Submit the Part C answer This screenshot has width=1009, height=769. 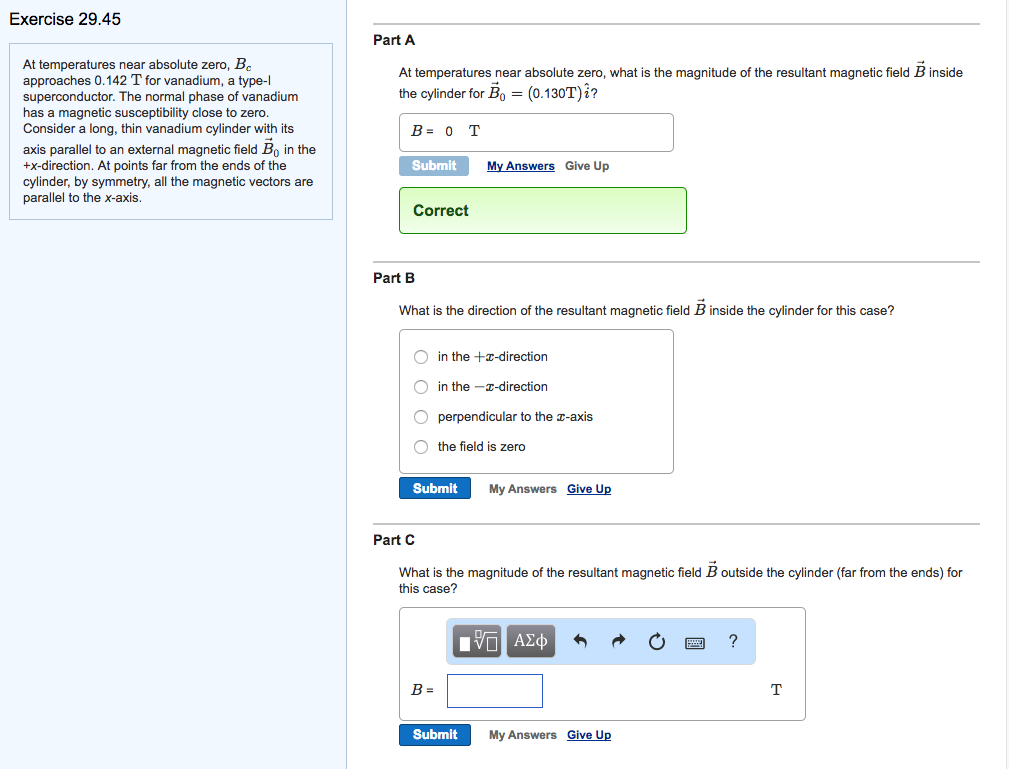tap(434, 734)
